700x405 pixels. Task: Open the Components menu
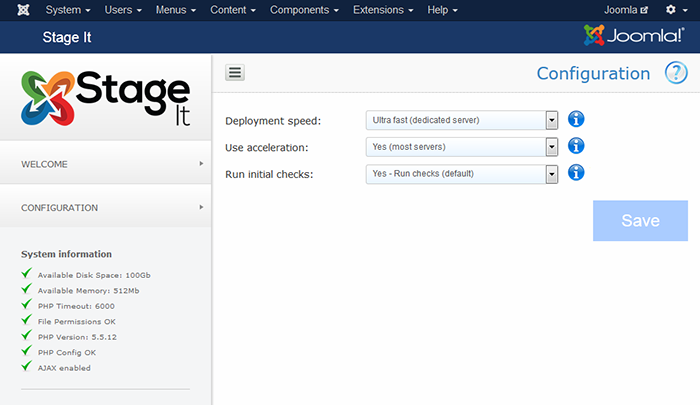(304, 10)
